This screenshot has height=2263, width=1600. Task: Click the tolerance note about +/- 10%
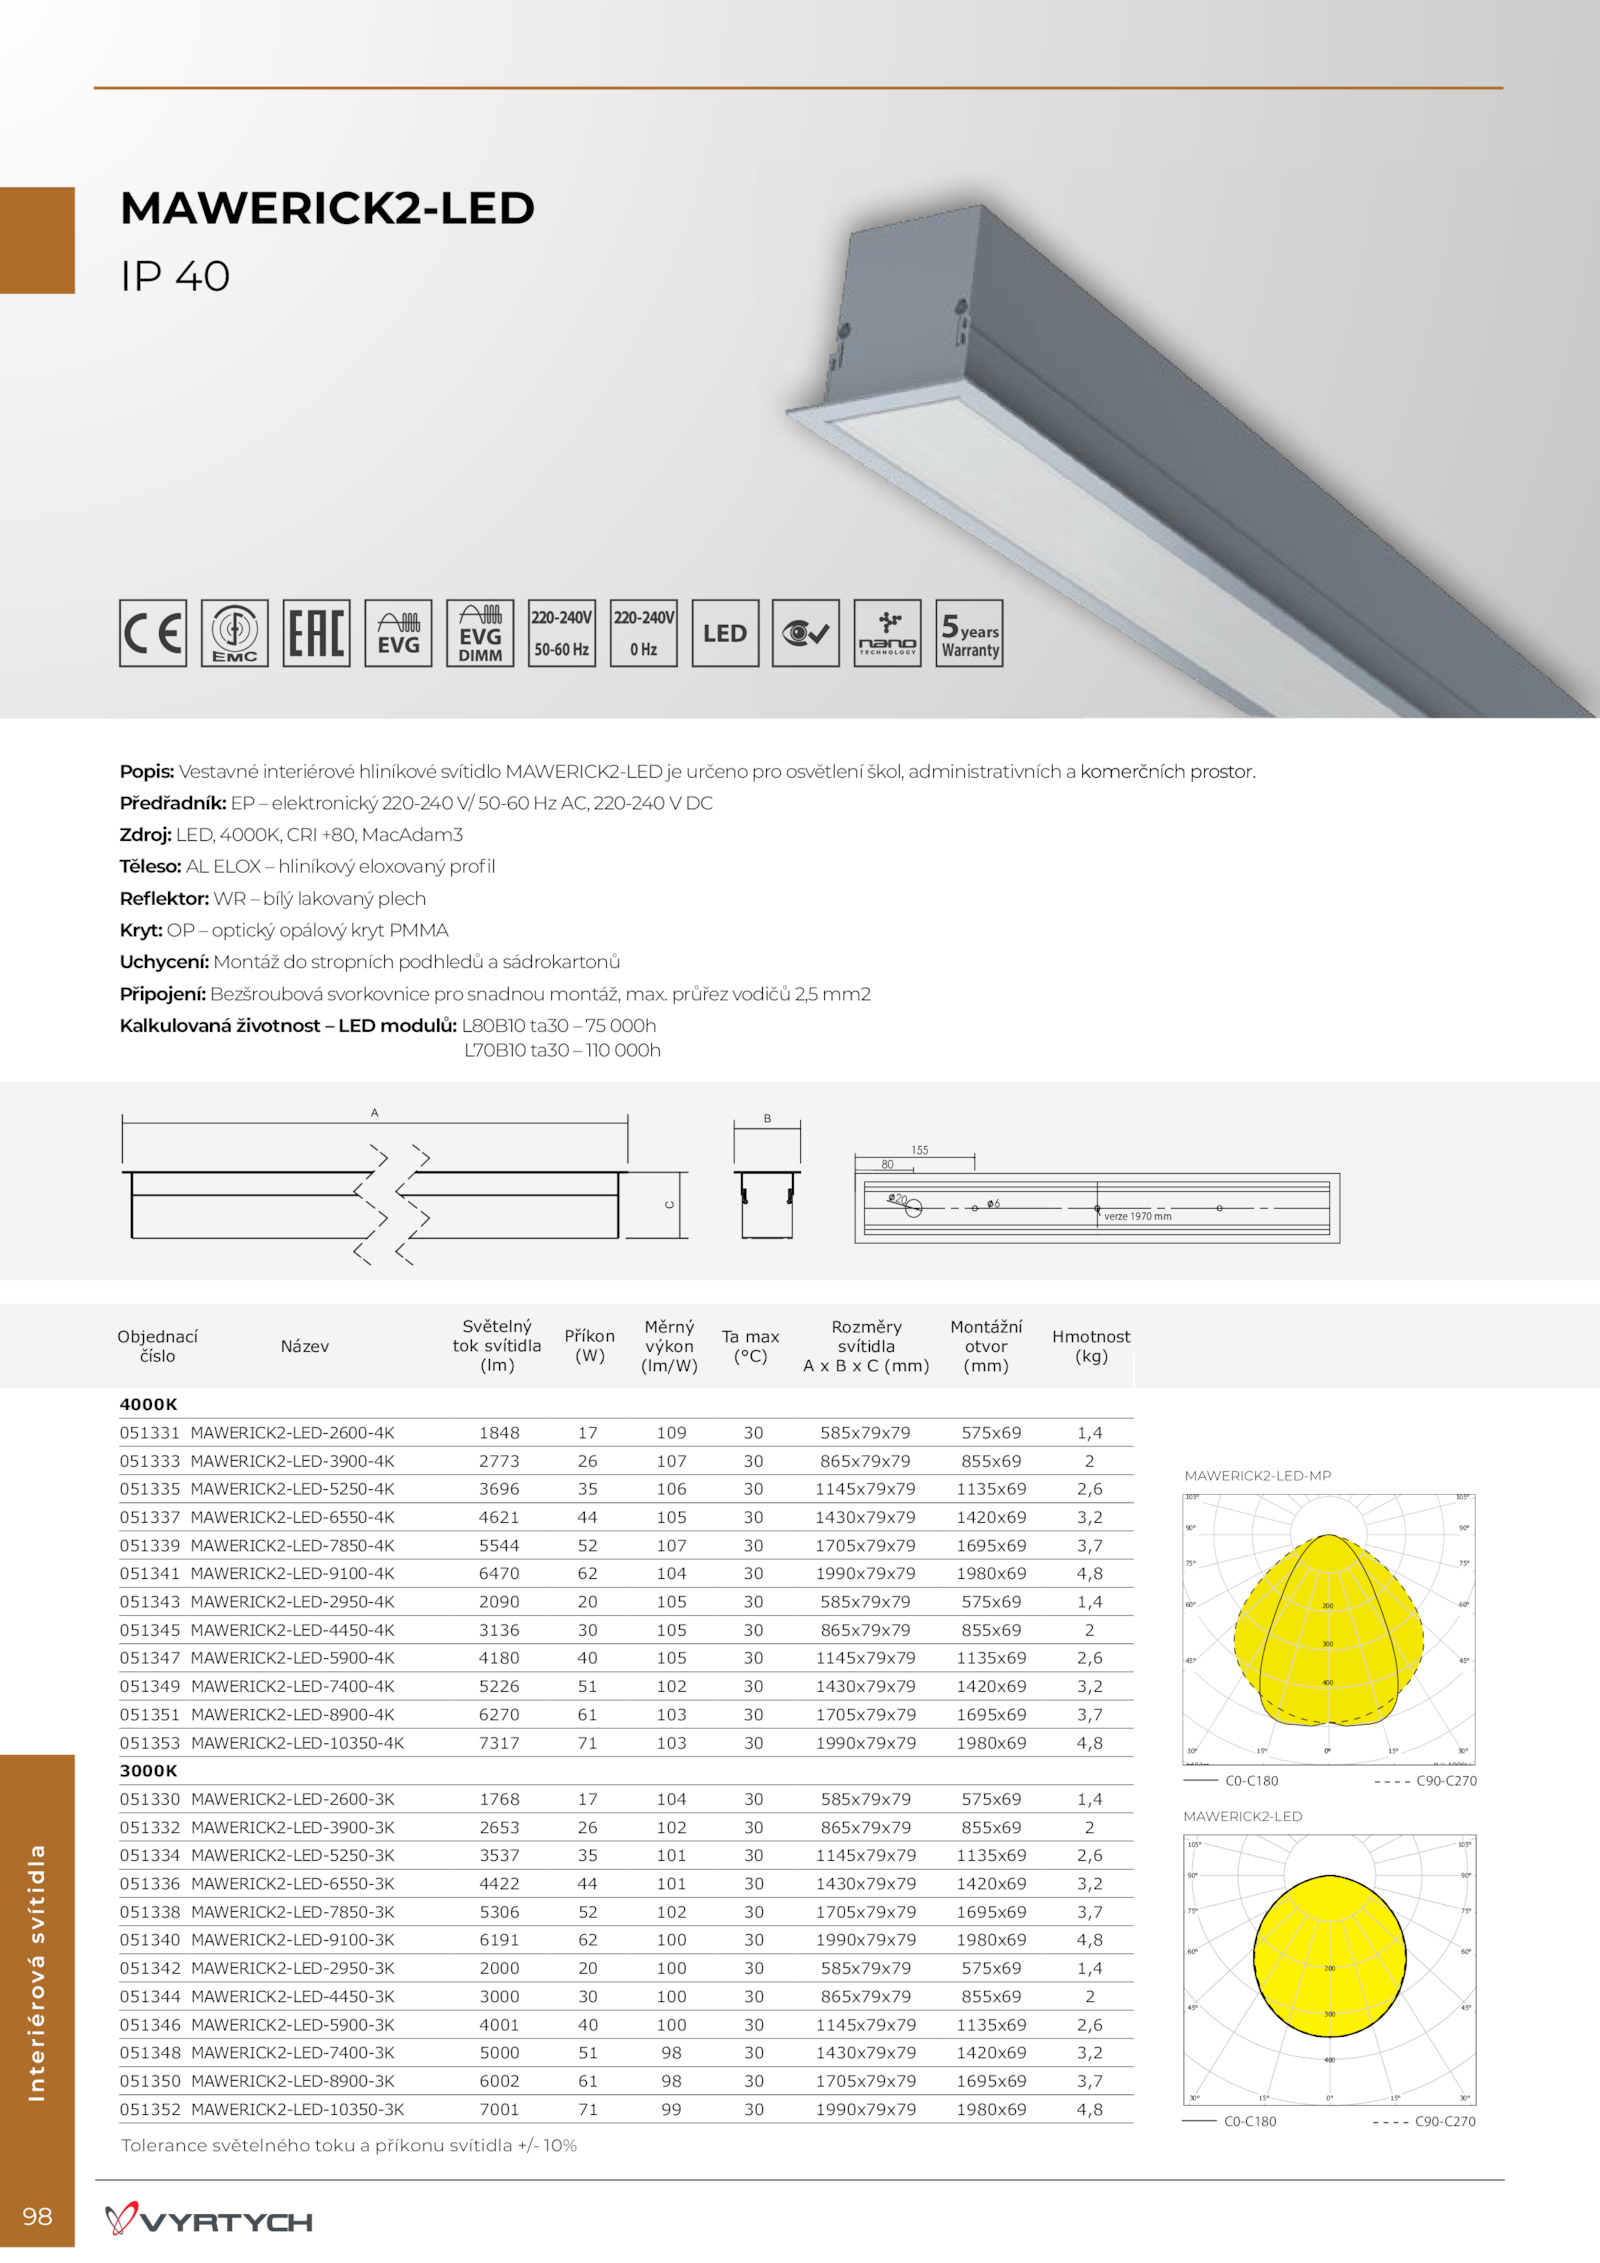tap(349, 2145)
